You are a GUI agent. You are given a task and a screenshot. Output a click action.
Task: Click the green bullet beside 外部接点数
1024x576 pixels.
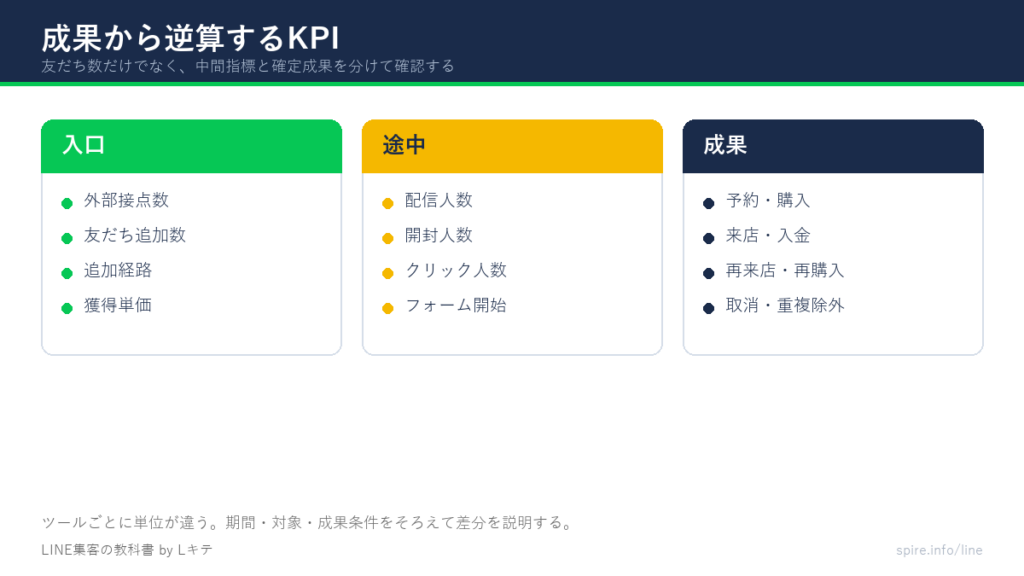[67, 203]
